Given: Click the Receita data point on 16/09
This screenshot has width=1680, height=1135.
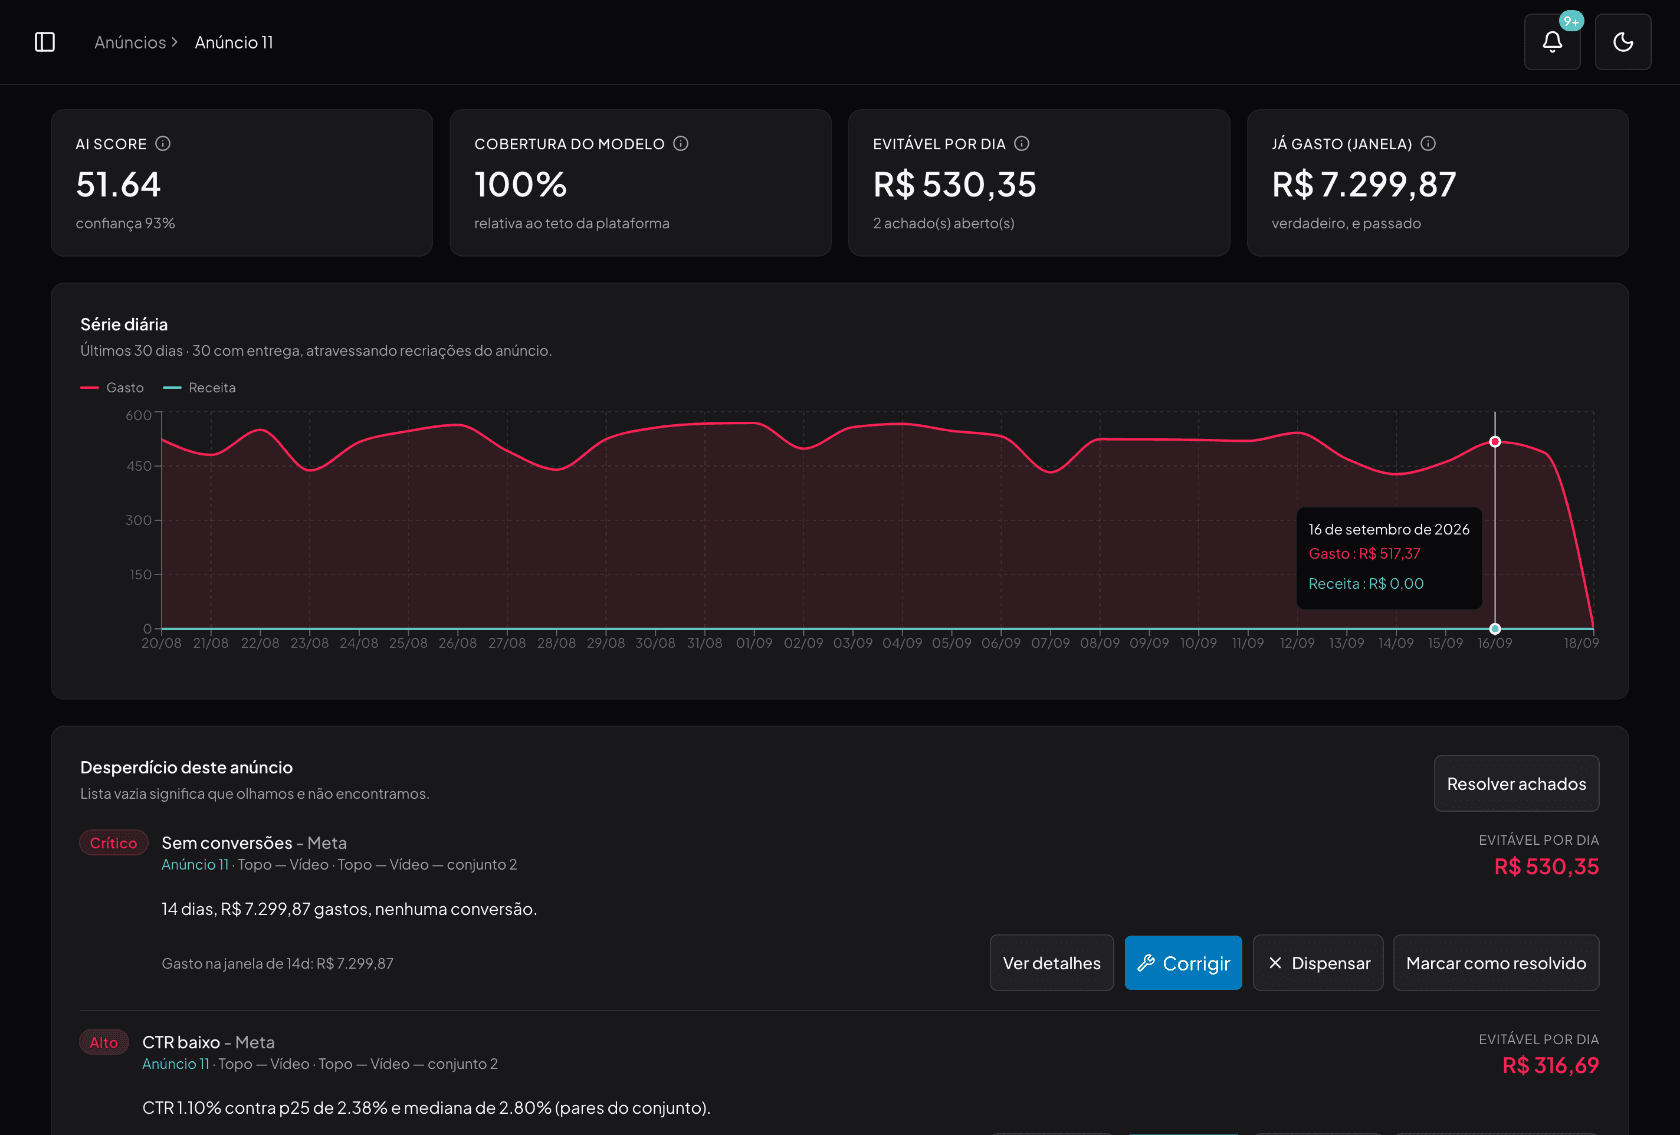Looking at the screenshot, I should [x=1495, y=629].
